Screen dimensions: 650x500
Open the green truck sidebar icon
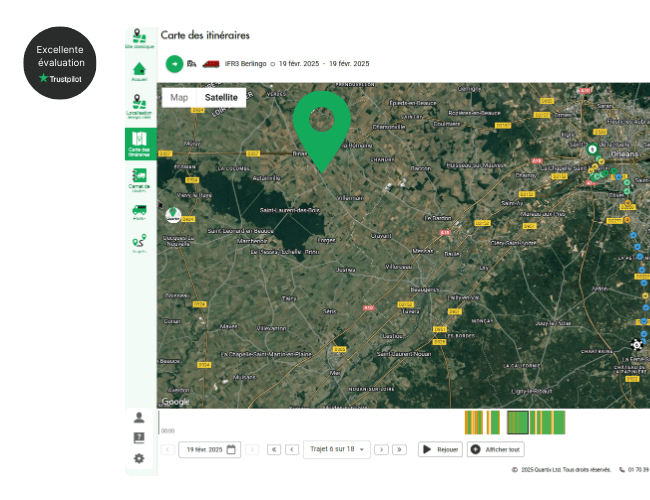[x=139, y=212]
